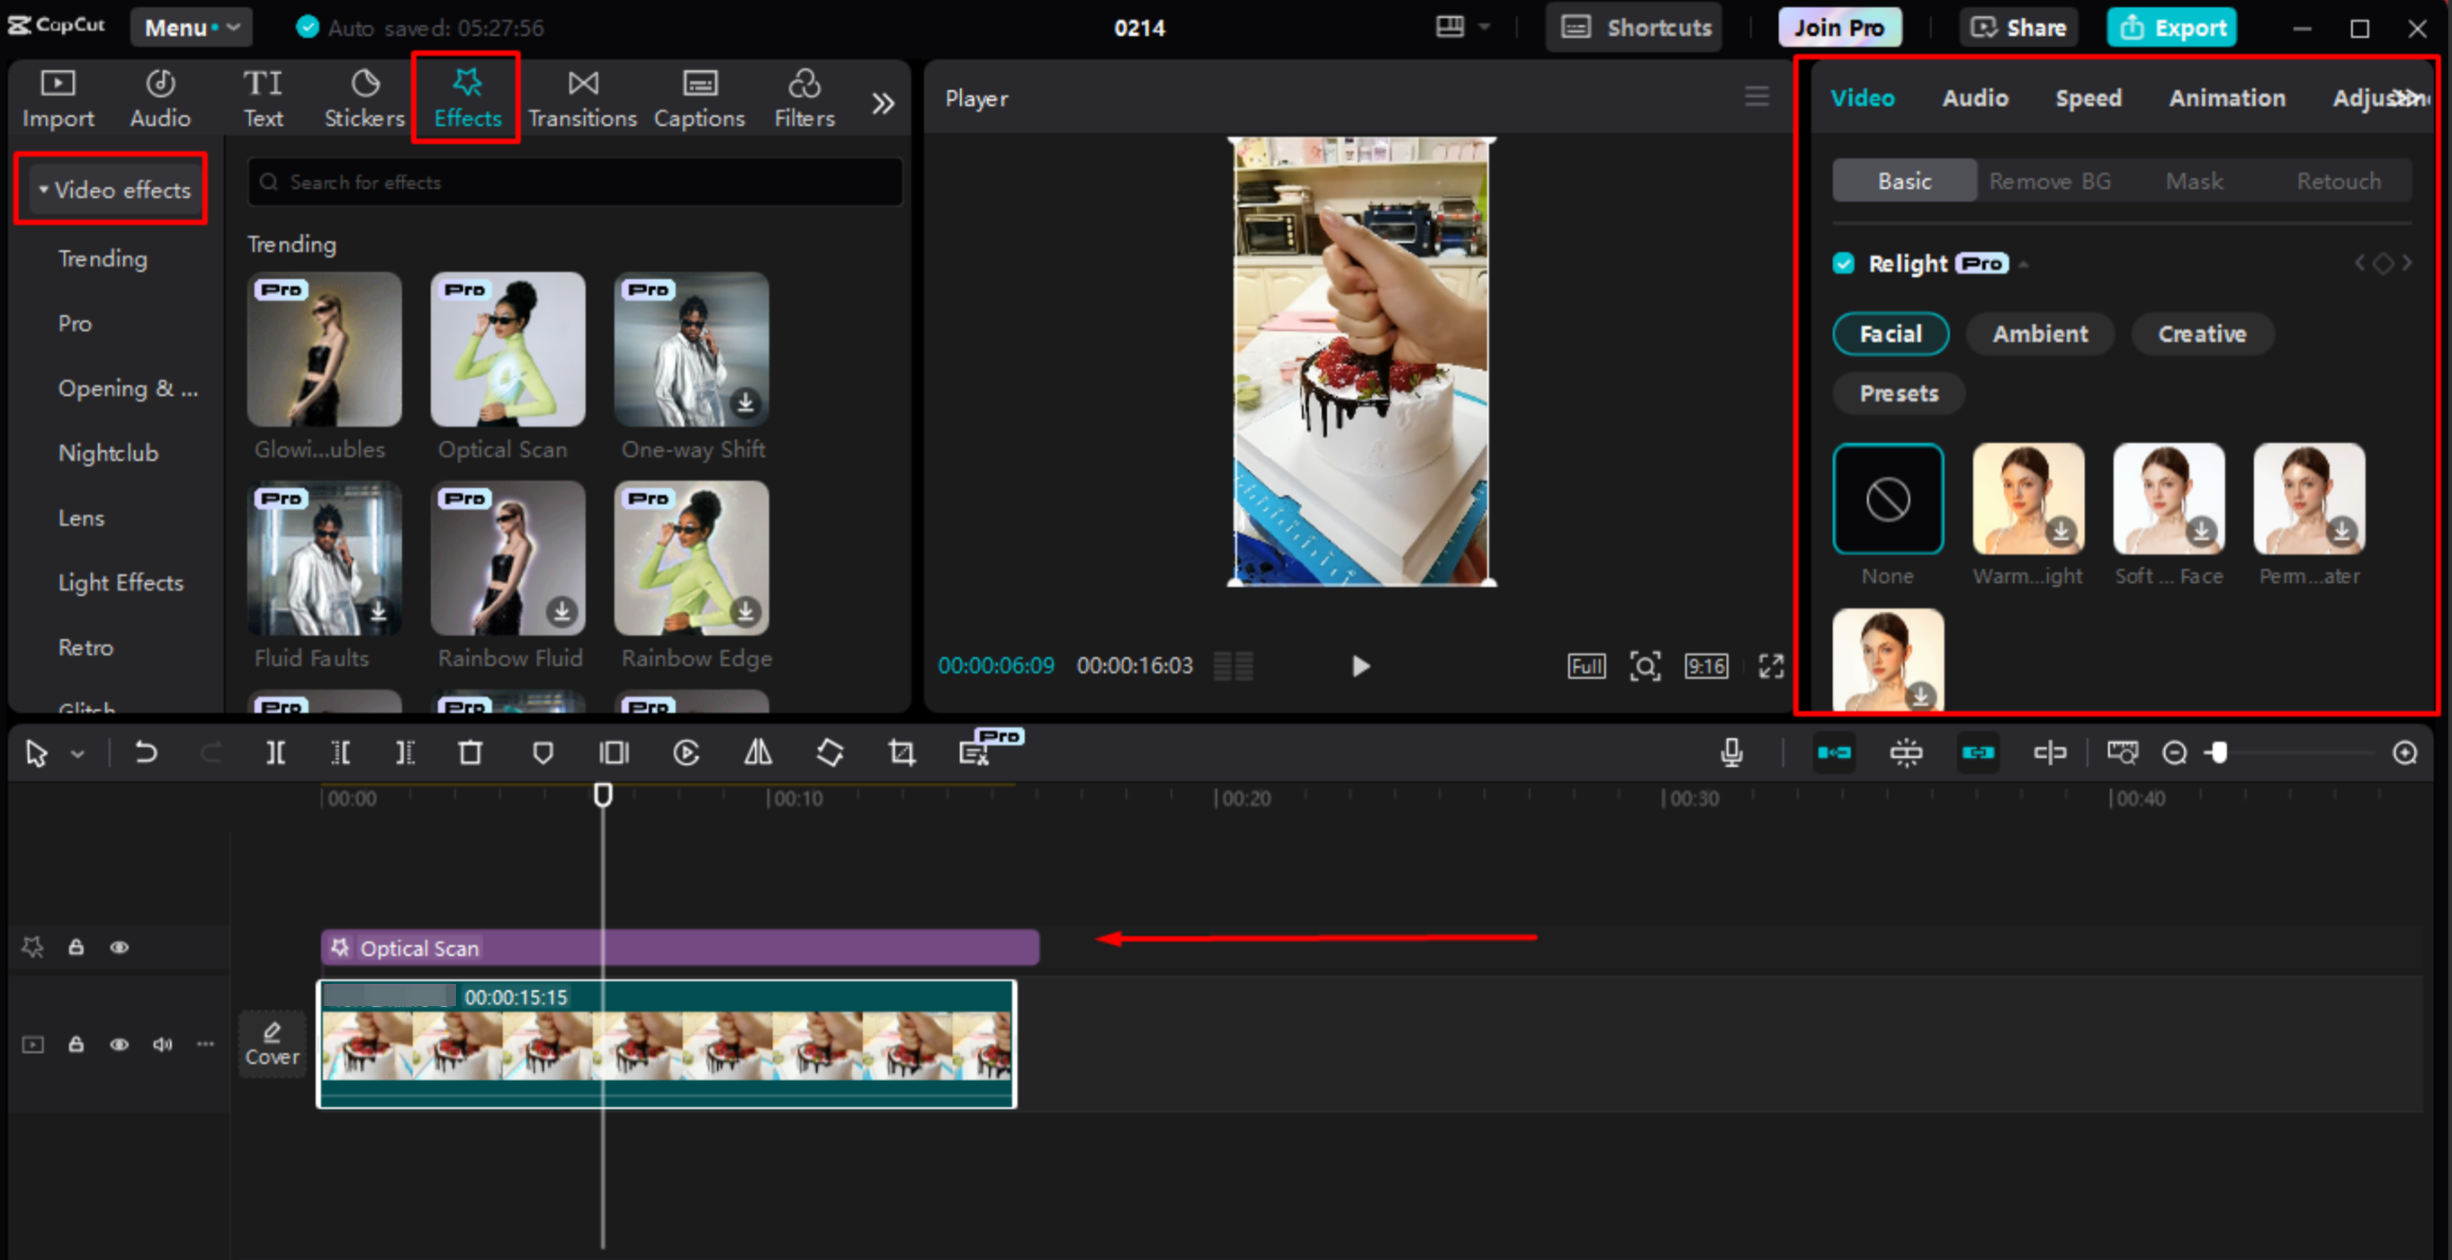Click the Undo icon above the timeline
The image size is (2452, 1260).
pyautogui.click(x=145, y=752)
